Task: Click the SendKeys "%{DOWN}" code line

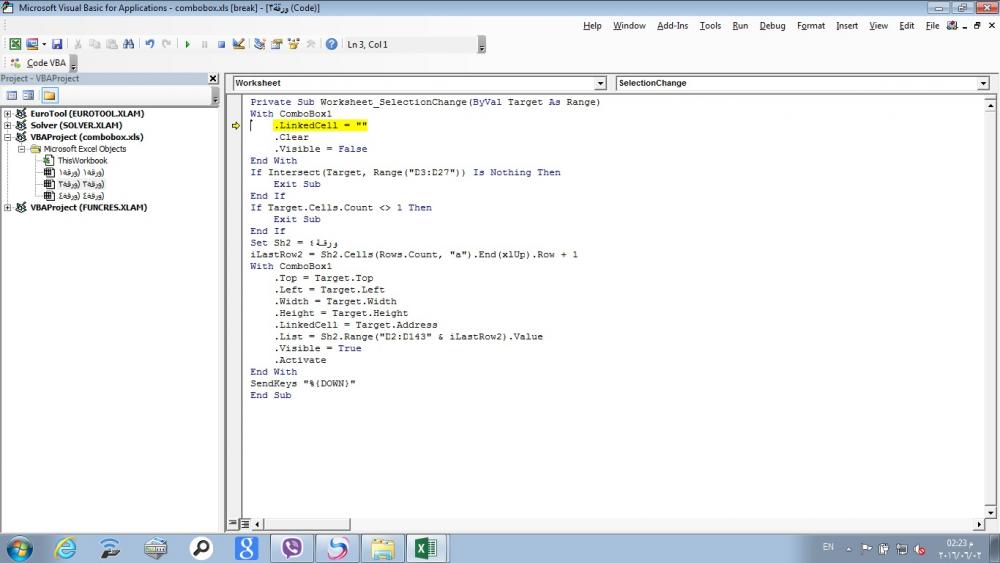Action: pyautogui.click(x=303, y=384)
